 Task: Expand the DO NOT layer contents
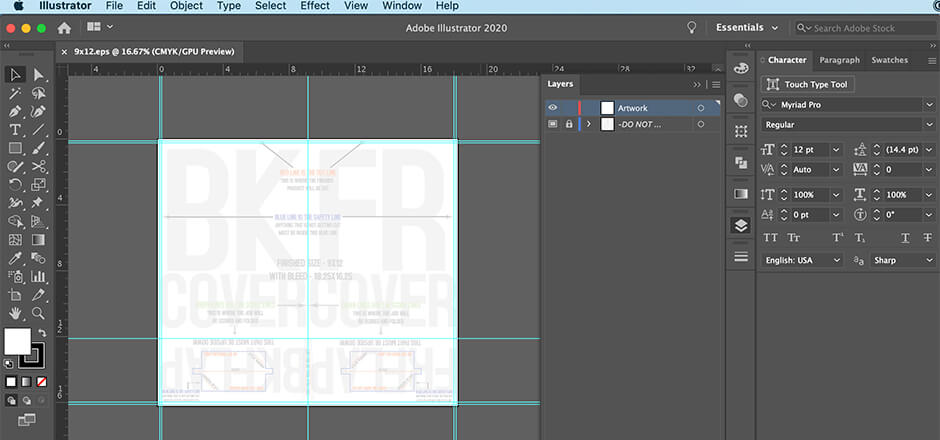point(589,124)
